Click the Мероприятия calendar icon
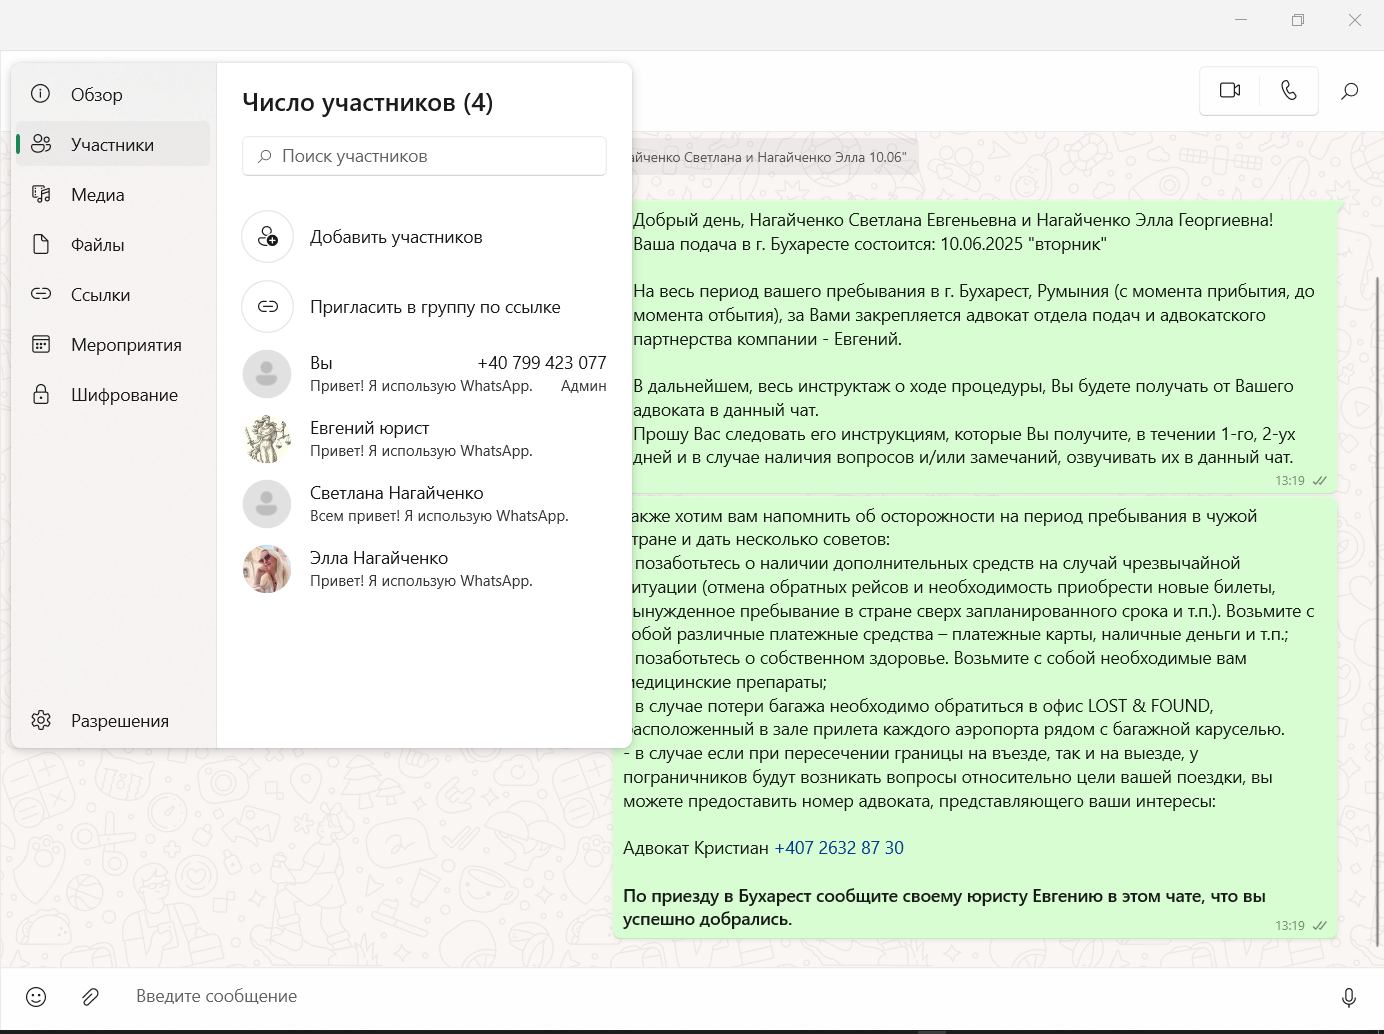This screenshot has width=1384, height=1034. coord(41,344)
